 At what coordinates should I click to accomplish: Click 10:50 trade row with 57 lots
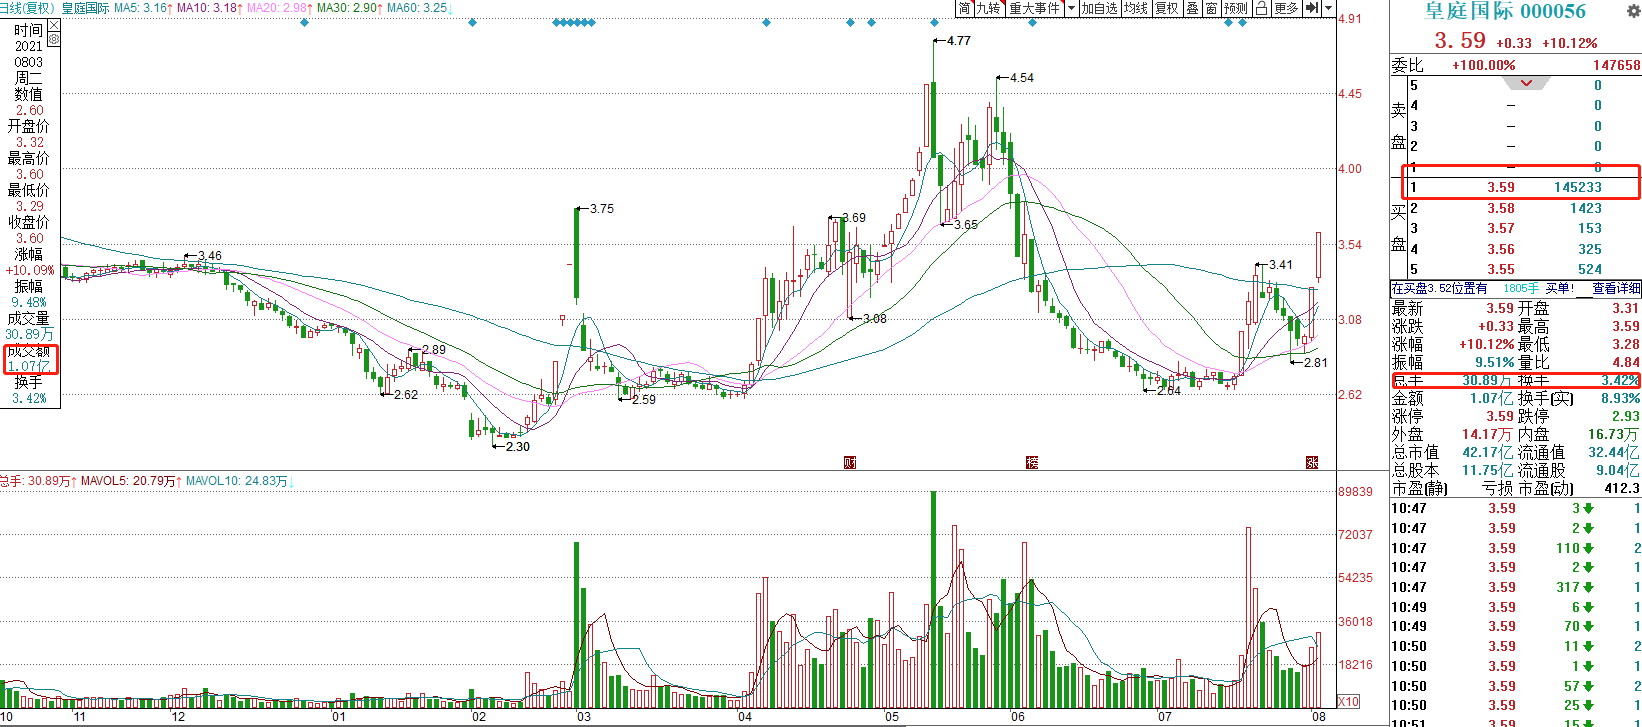[x=1516, y=686]
